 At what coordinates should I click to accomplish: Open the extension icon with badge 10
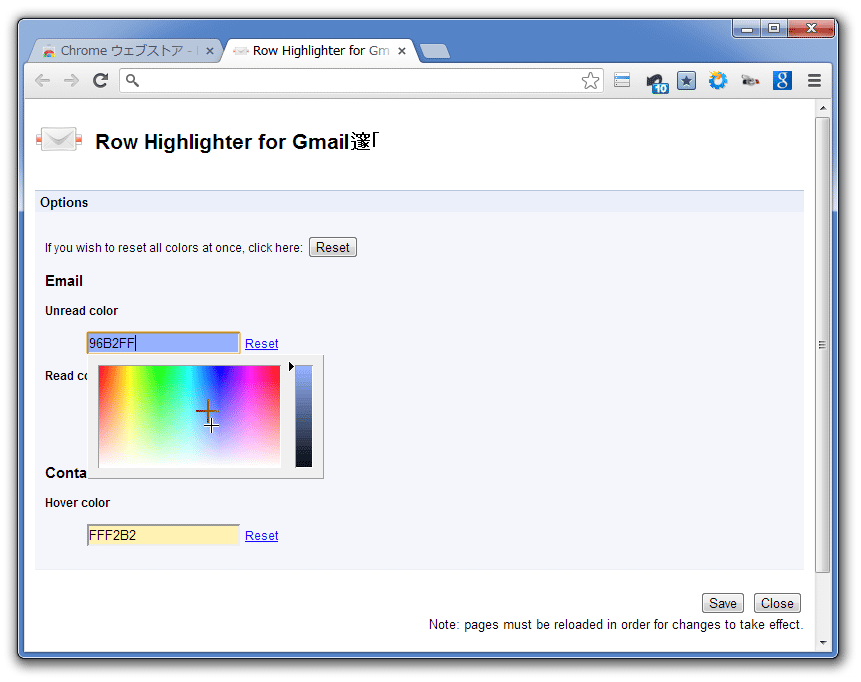click(656, 82)
